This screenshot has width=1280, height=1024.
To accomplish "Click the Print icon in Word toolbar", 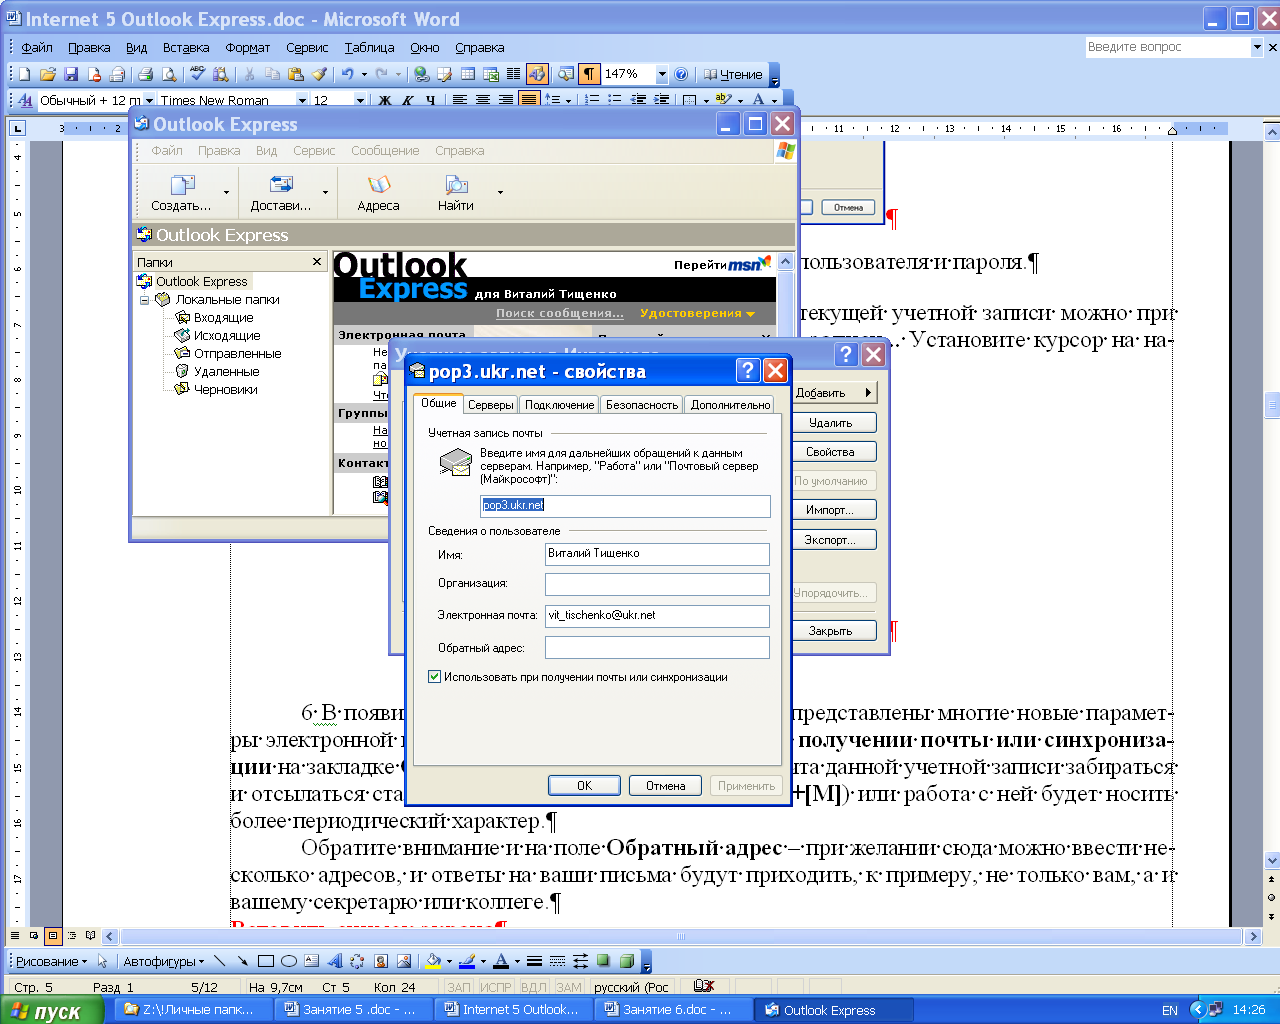I will coord(145,74).
